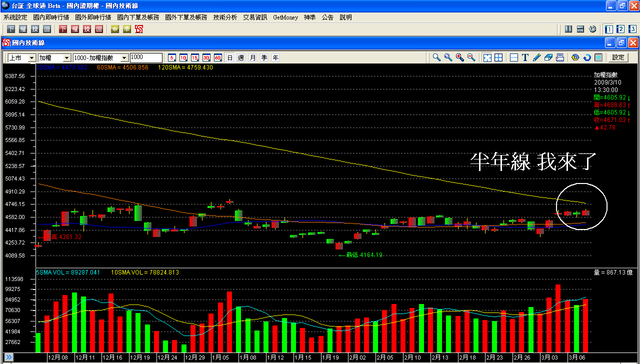This screenshot has width=640, height=364.
Task: Select the 5-minute chart interval
Action: coord(172,58)
